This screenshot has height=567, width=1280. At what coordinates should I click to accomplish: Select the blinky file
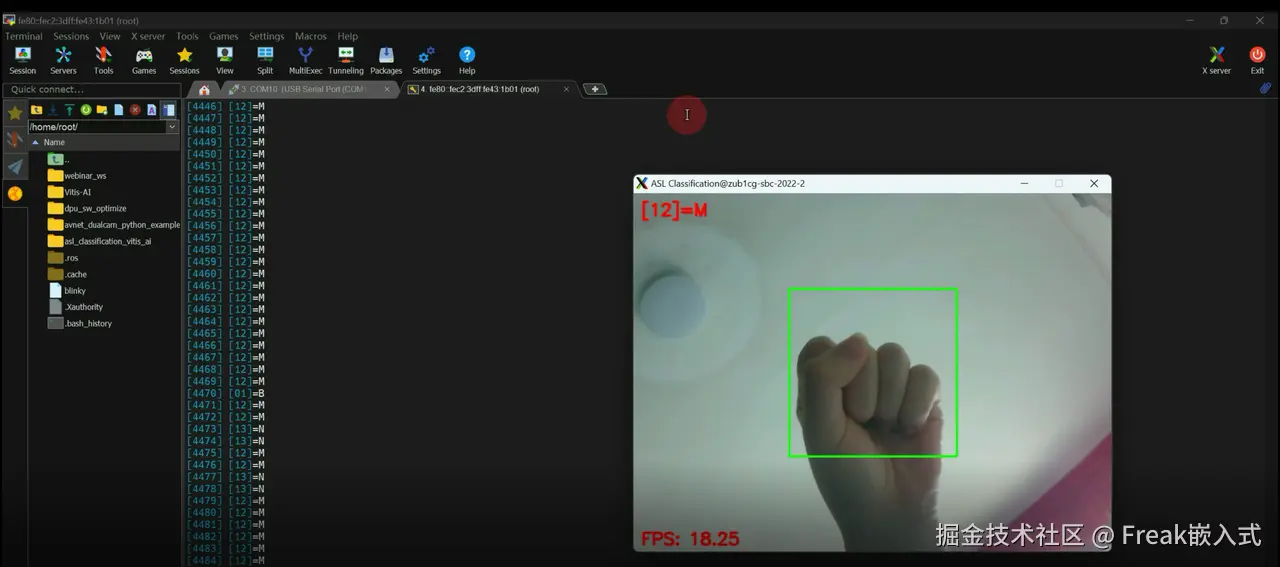point(67,291)
